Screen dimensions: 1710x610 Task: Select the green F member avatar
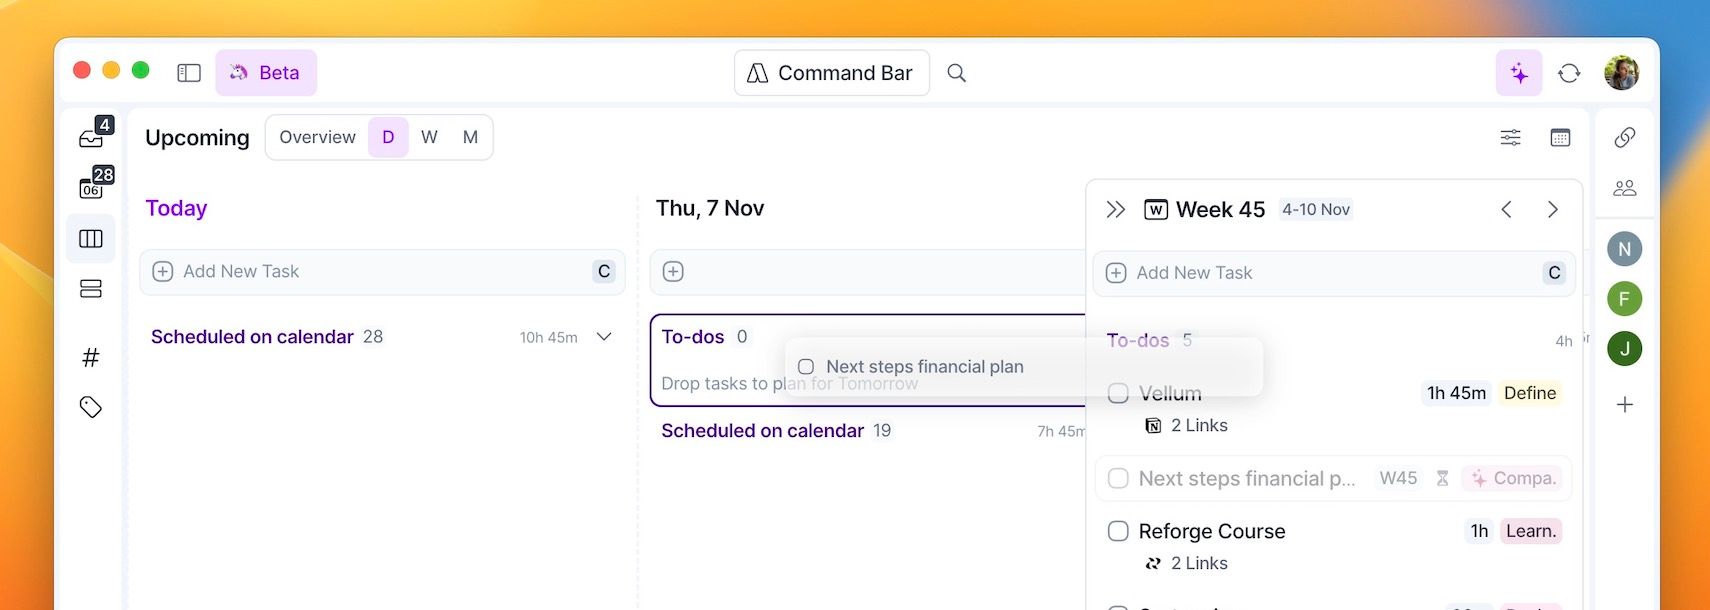pyautogui.click(x=1624, y=298)
